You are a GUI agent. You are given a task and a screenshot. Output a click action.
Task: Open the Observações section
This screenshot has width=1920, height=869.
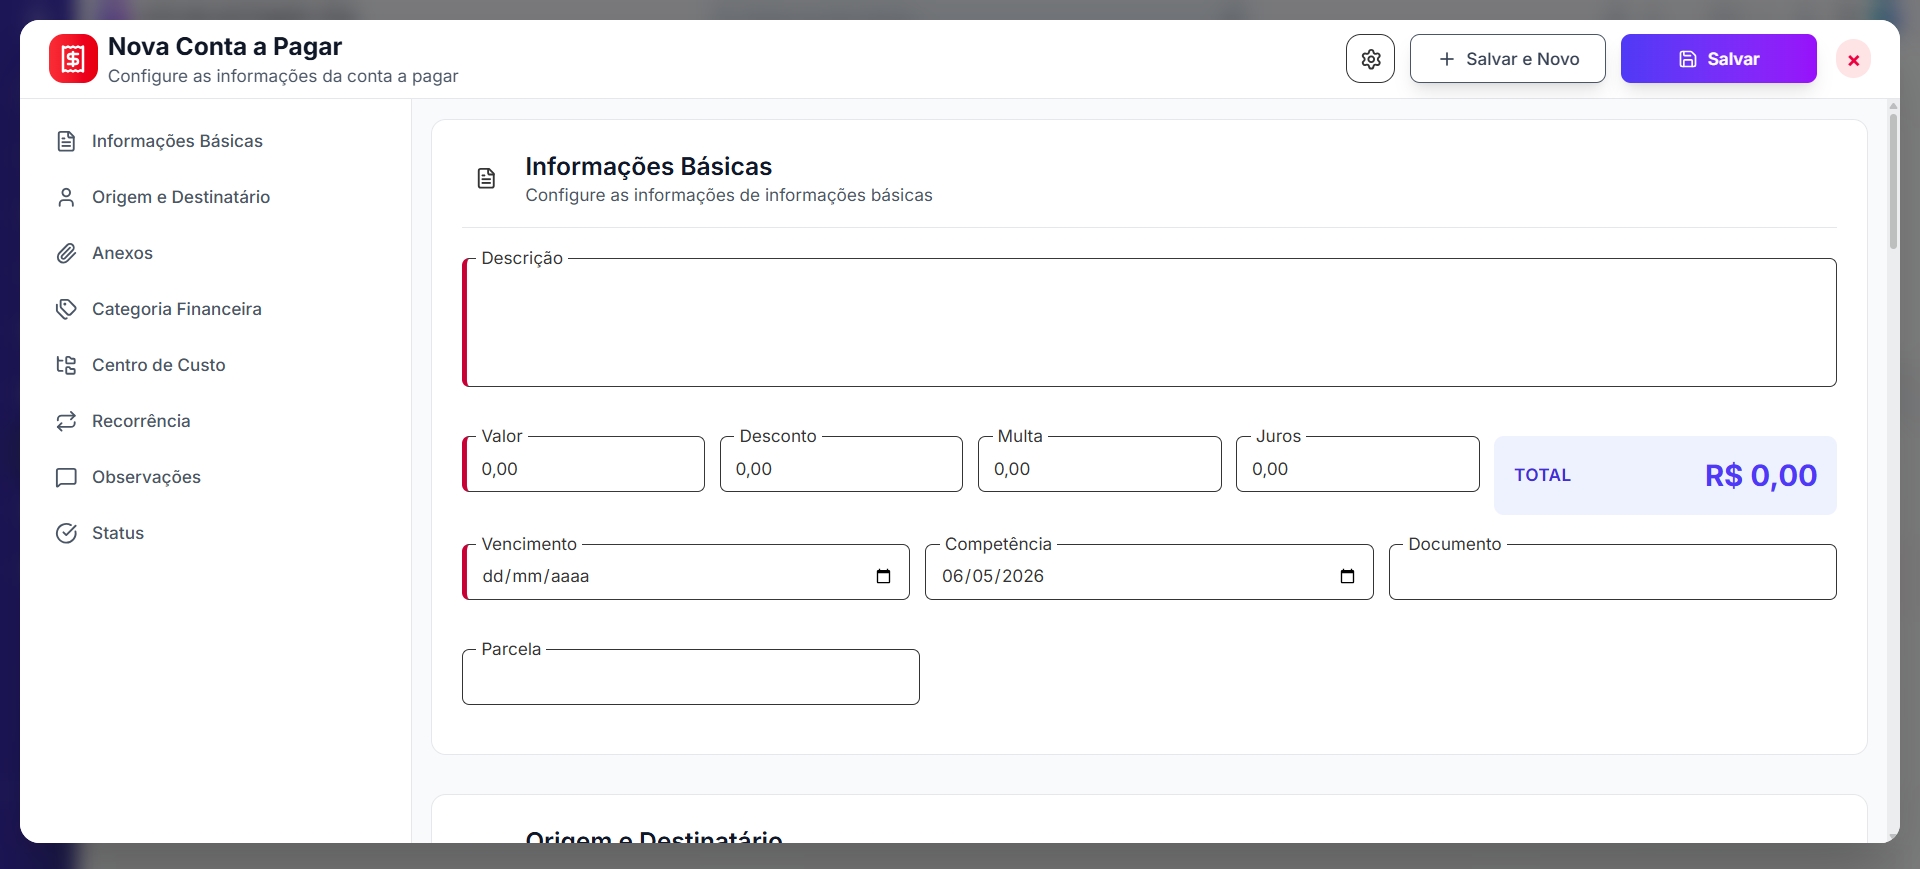pyautogui.click(x=146, y=477)
